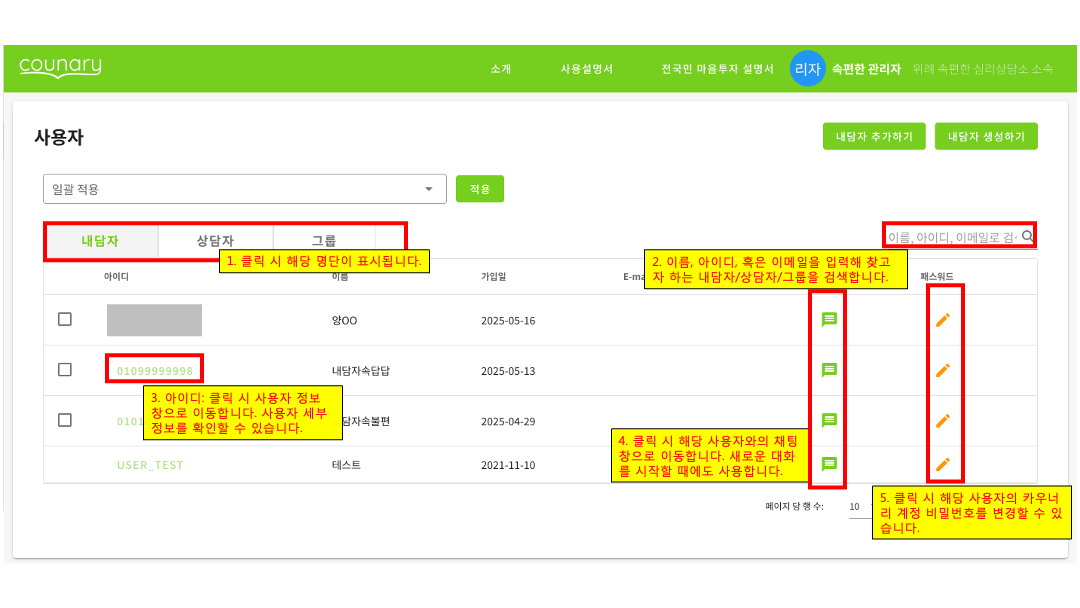
Task: Open the rows-per-page 10 dropdown
Action: (x=858, y=507)
